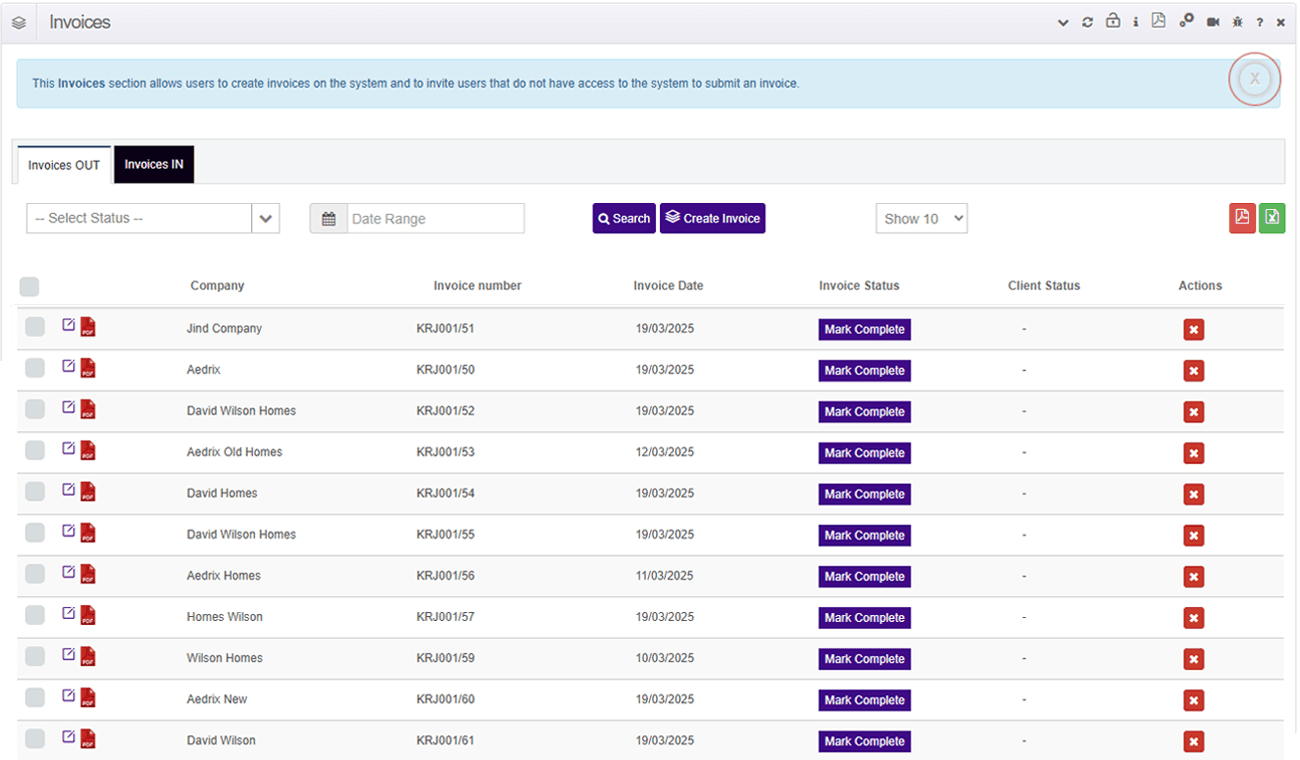Click the video camera icon in the toolbar
Image resolution: width=1300 pixels, height=760 pixels.
pyautogui.click(x=1212, y=21)
